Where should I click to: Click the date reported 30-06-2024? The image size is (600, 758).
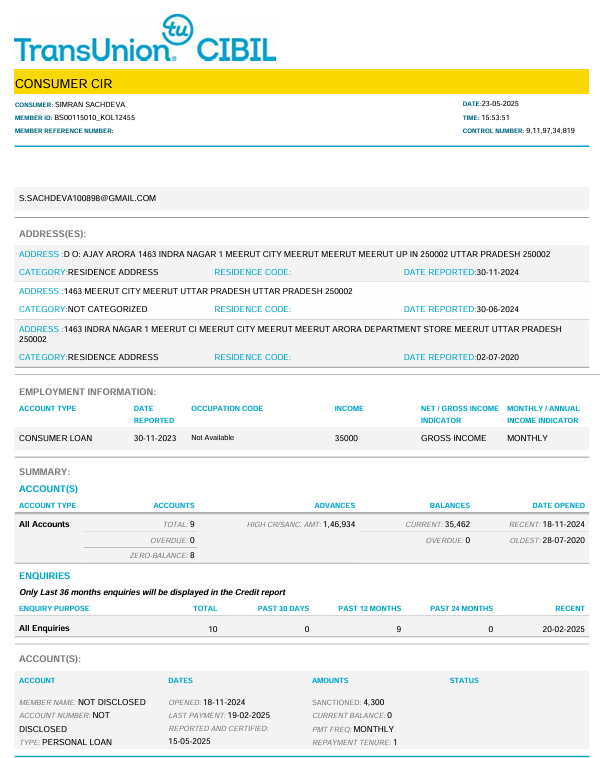tap(497, 309)
